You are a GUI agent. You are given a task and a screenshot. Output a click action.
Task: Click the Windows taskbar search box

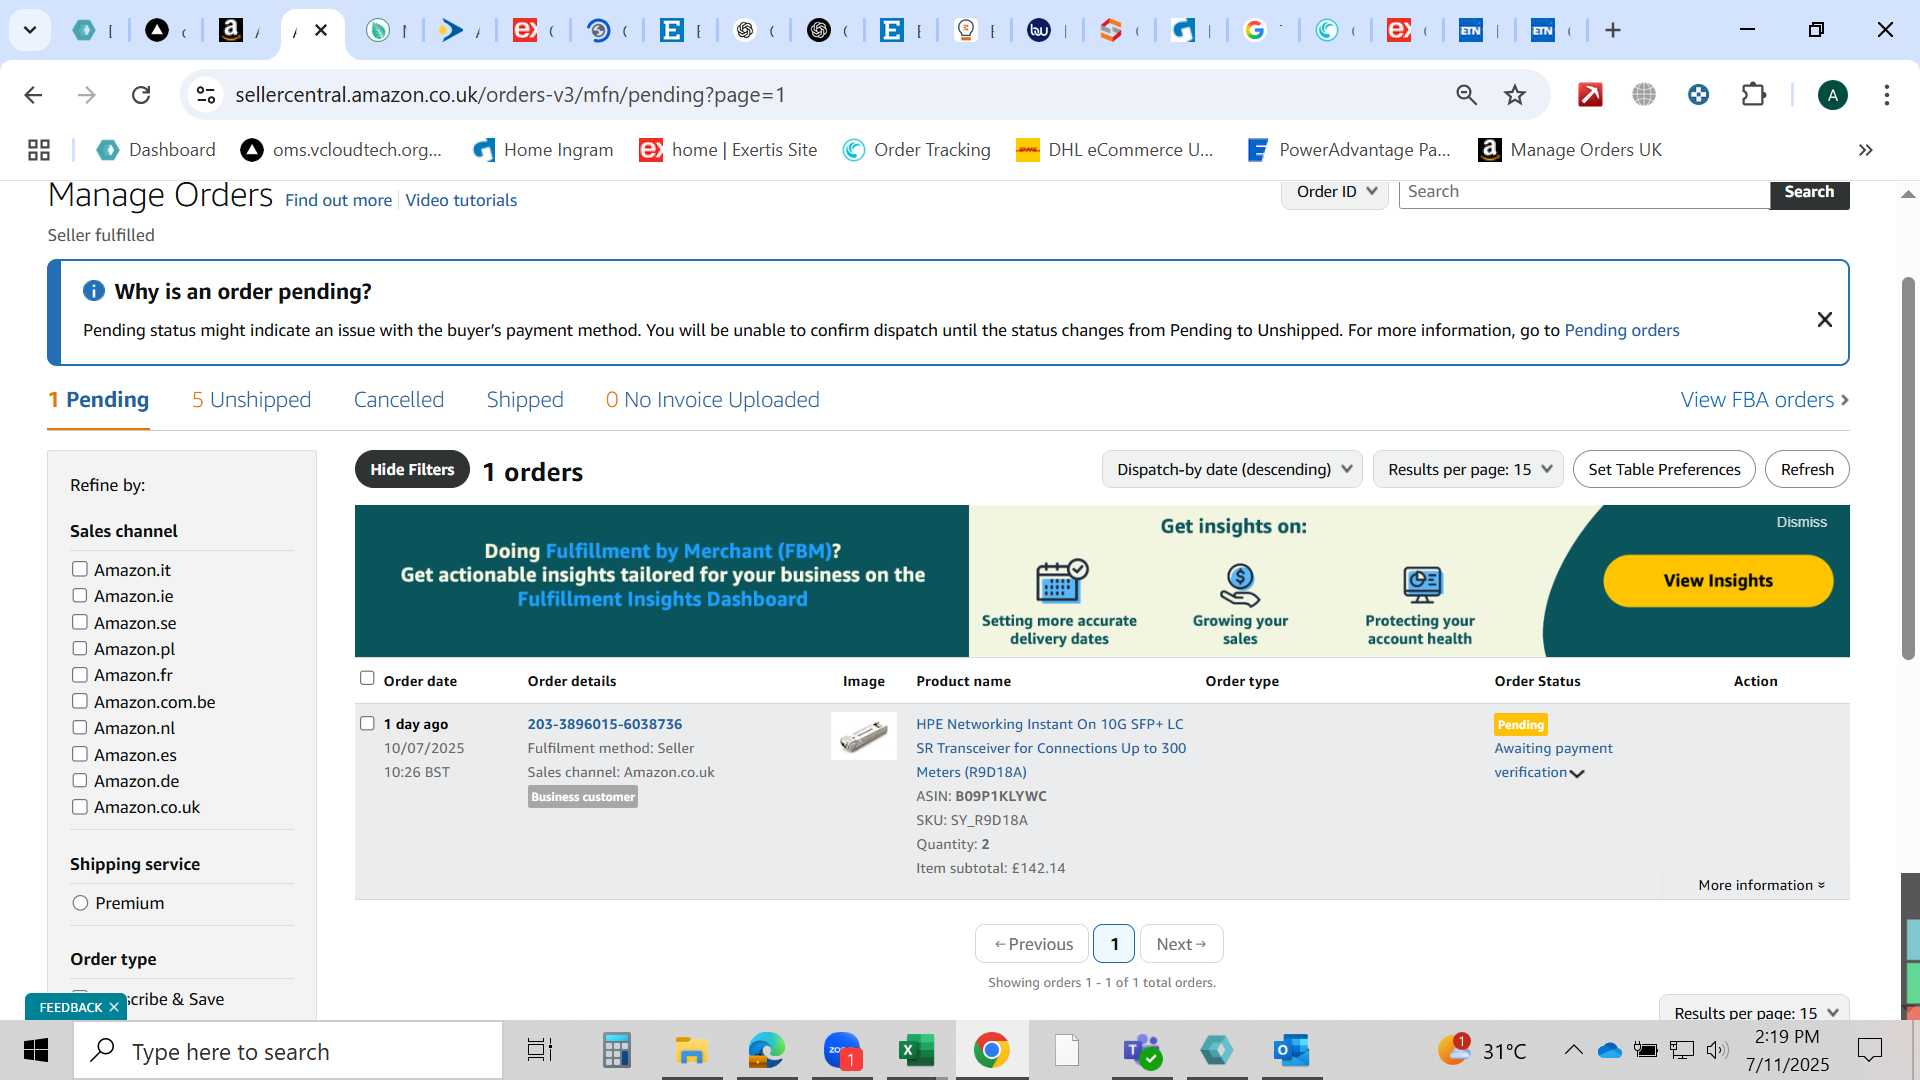[288, 1051]
